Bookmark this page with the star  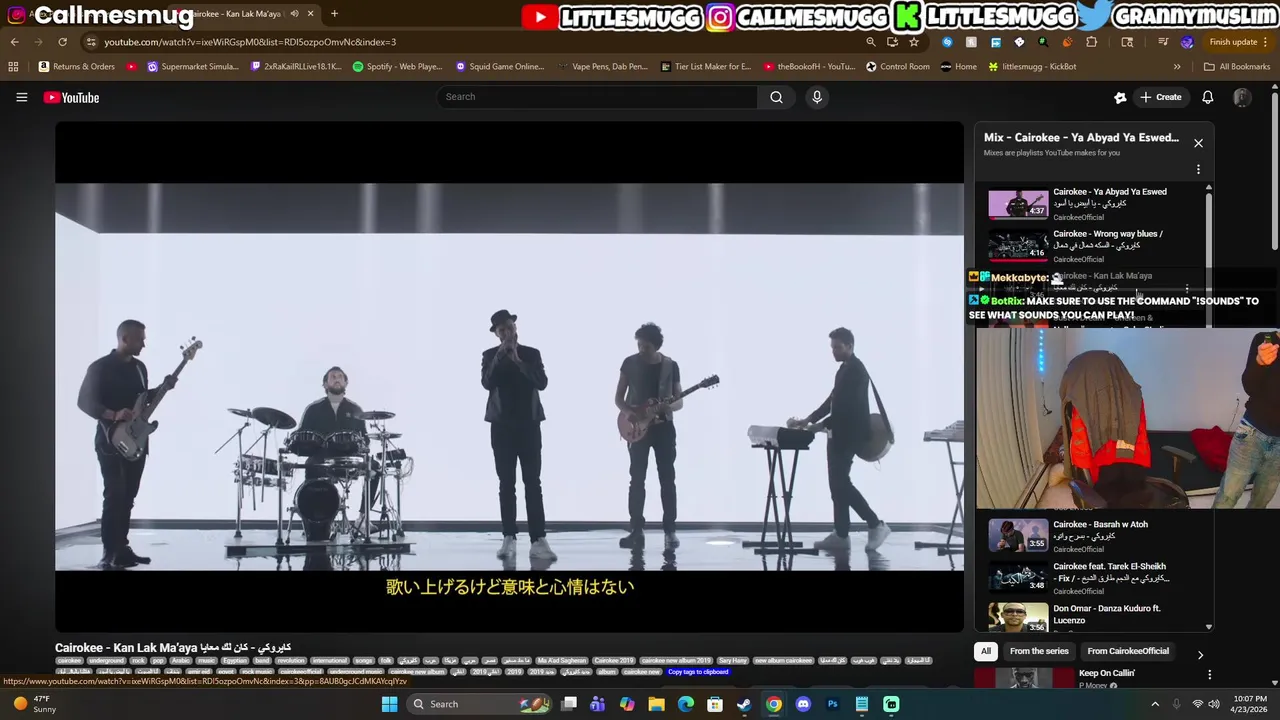pos(913,42)
